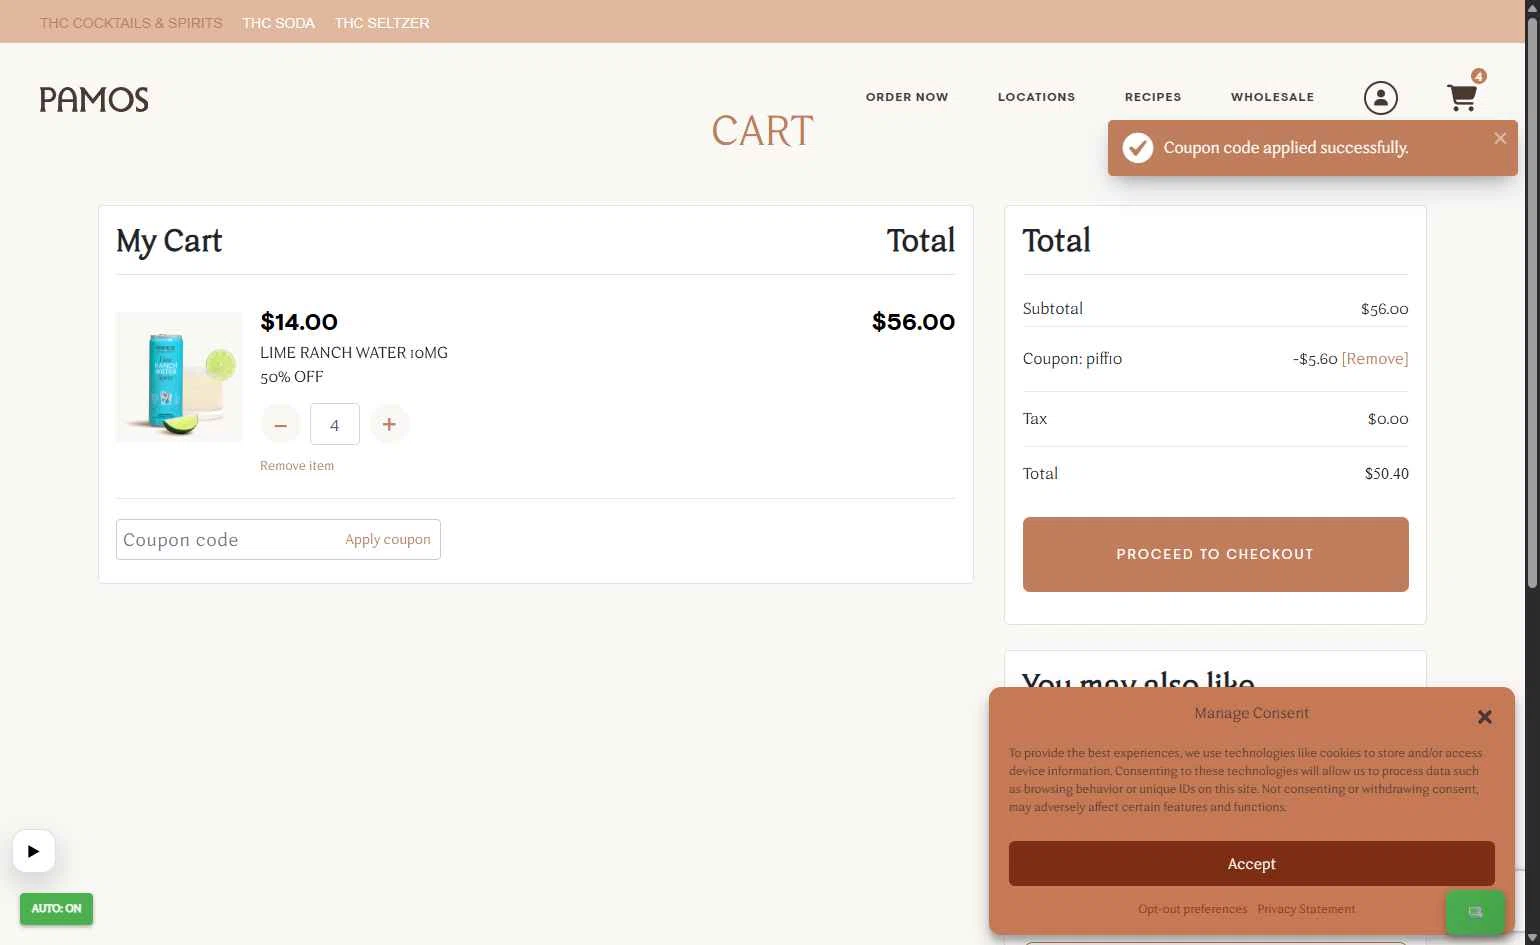Click the play button overlay
Image resolution: width=1540 pixels, height=945 pixels.
click(34, 851)
